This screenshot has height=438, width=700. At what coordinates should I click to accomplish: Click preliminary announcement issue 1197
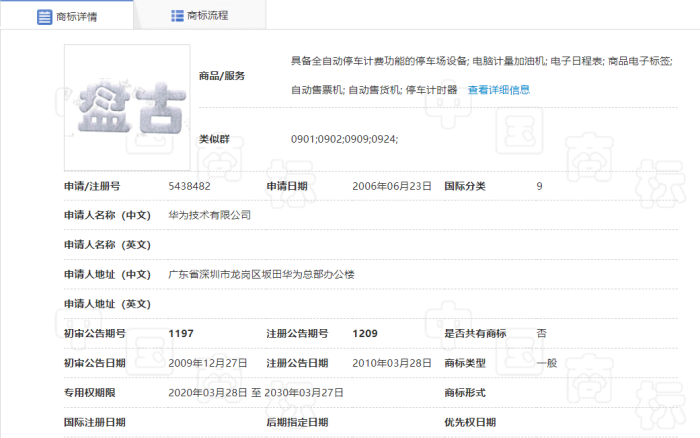click(x=181, y=334)
